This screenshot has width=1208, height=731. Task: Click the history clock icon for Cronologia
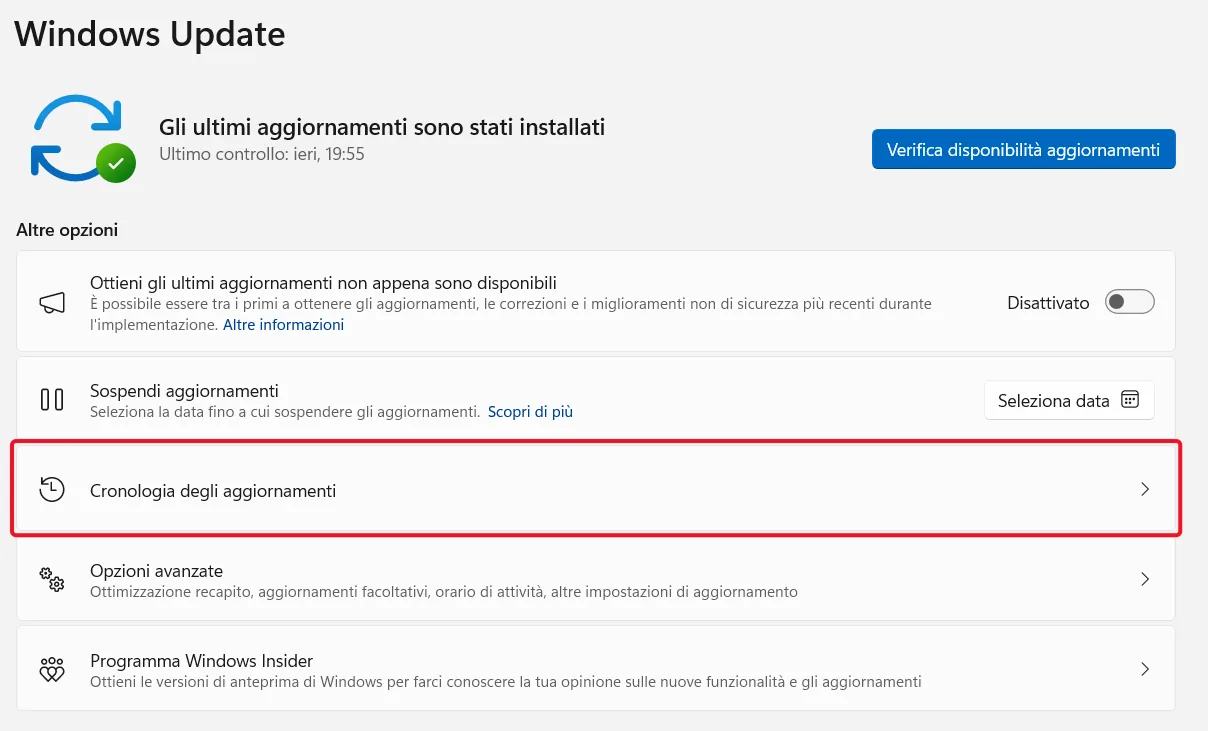pos(52,489)
